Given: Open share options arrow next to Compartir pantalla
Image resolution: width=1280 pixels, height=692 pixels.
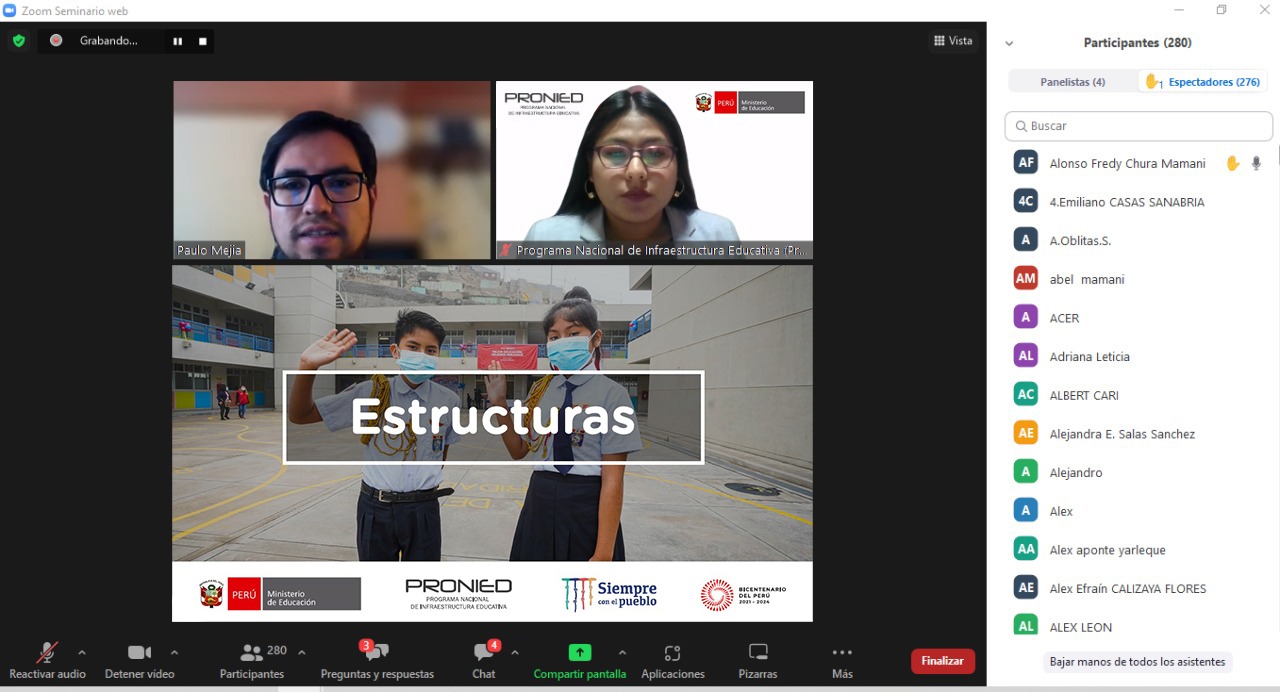Looking at the screenshot, I should click(622, 653).
